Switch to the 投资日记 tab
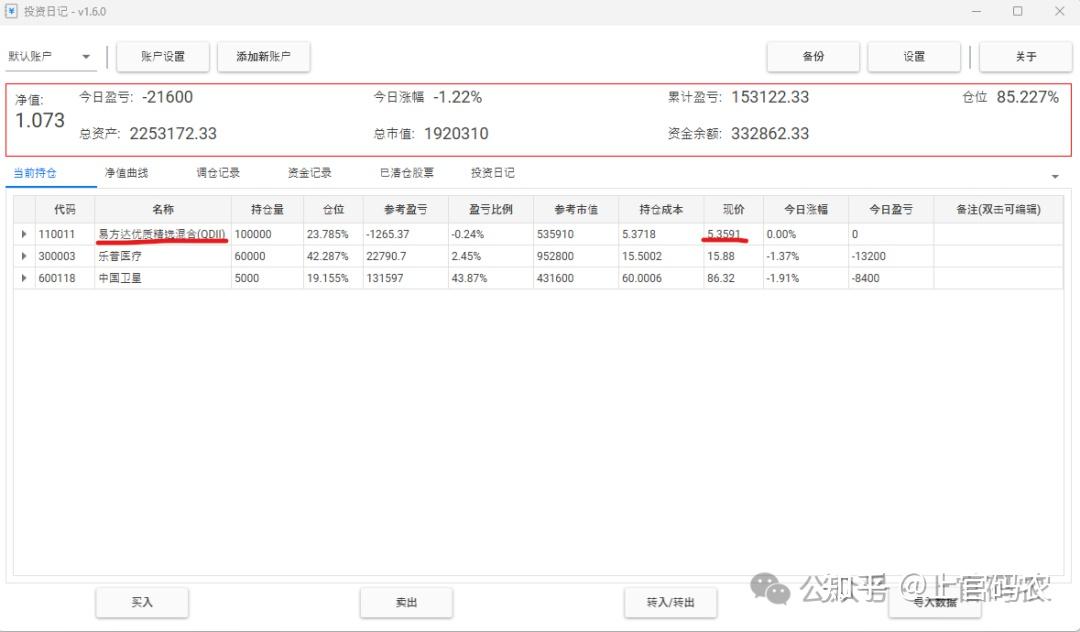 coord(491,172)
